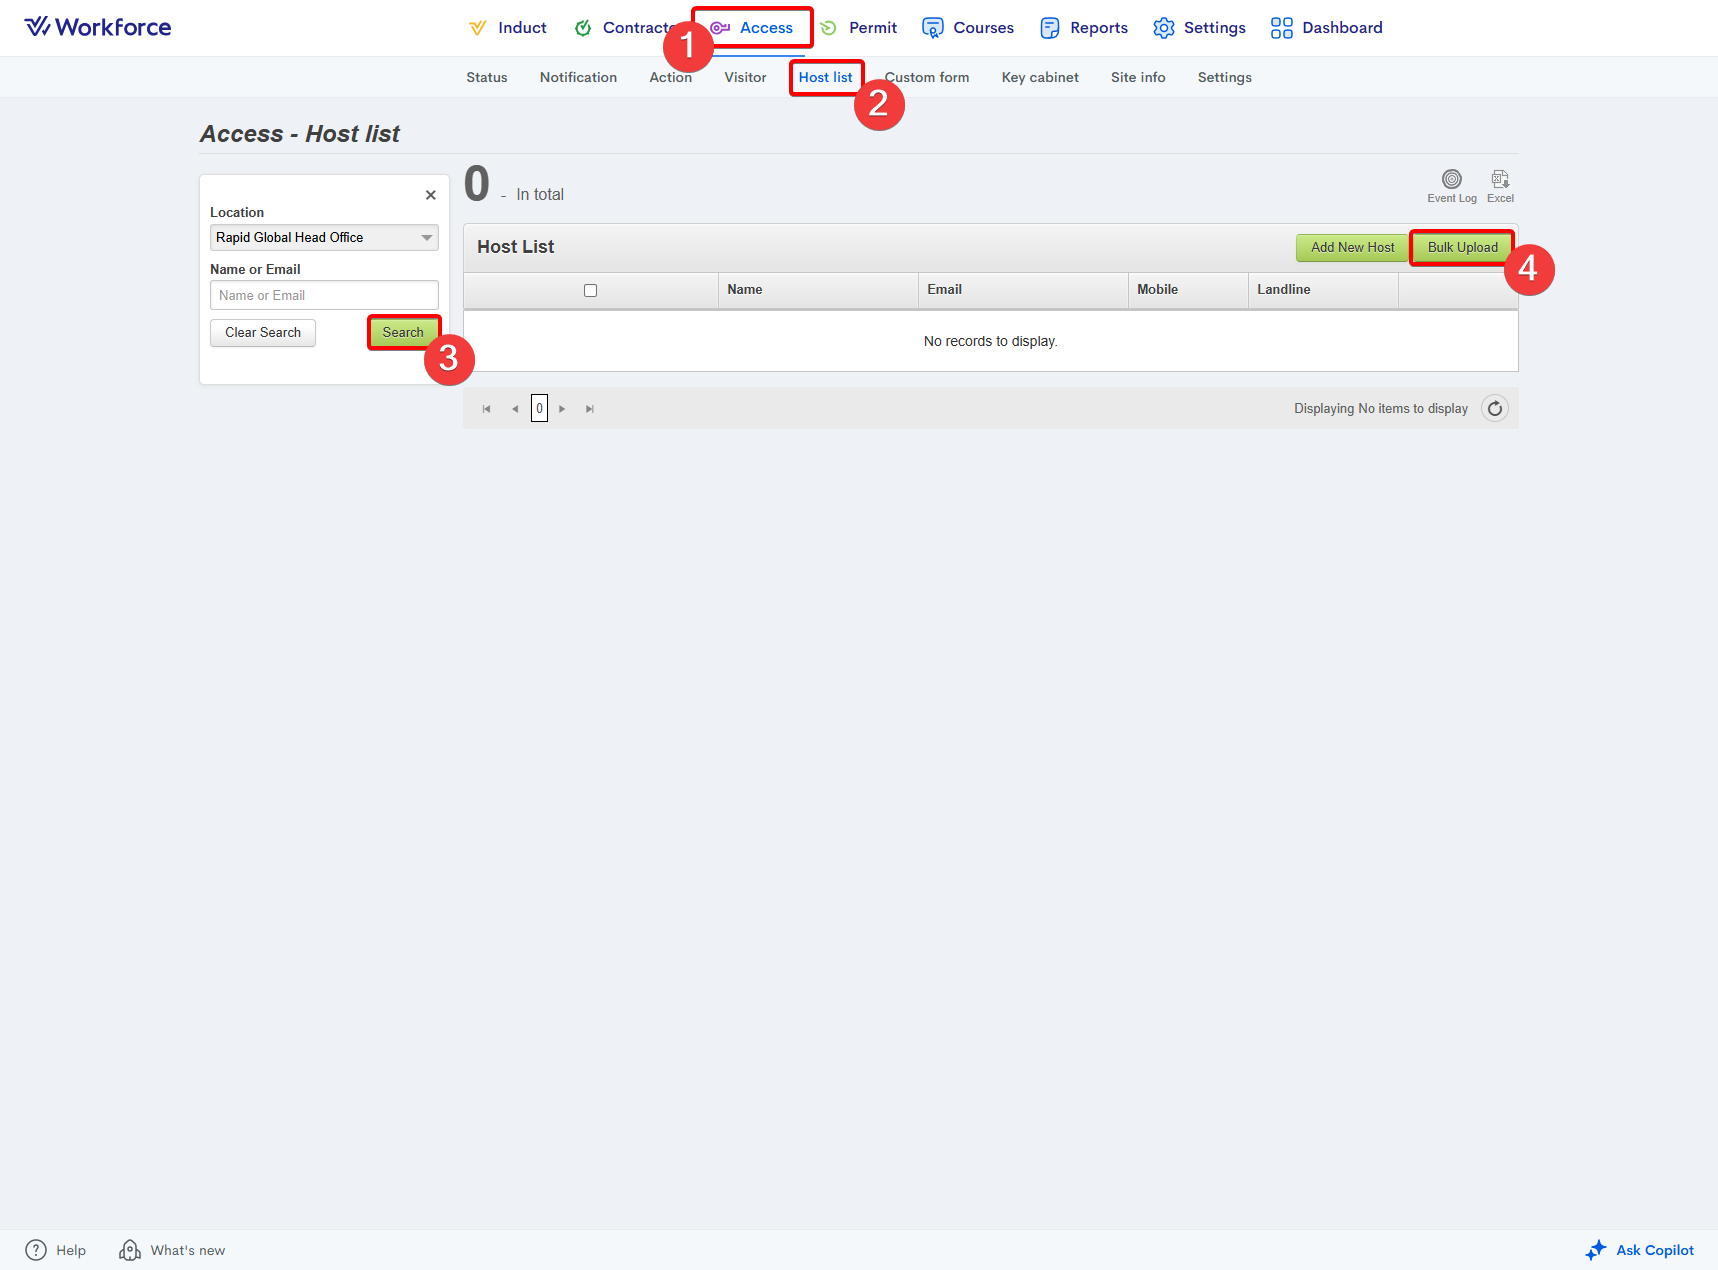Go to first page arrow

[487, 409]
